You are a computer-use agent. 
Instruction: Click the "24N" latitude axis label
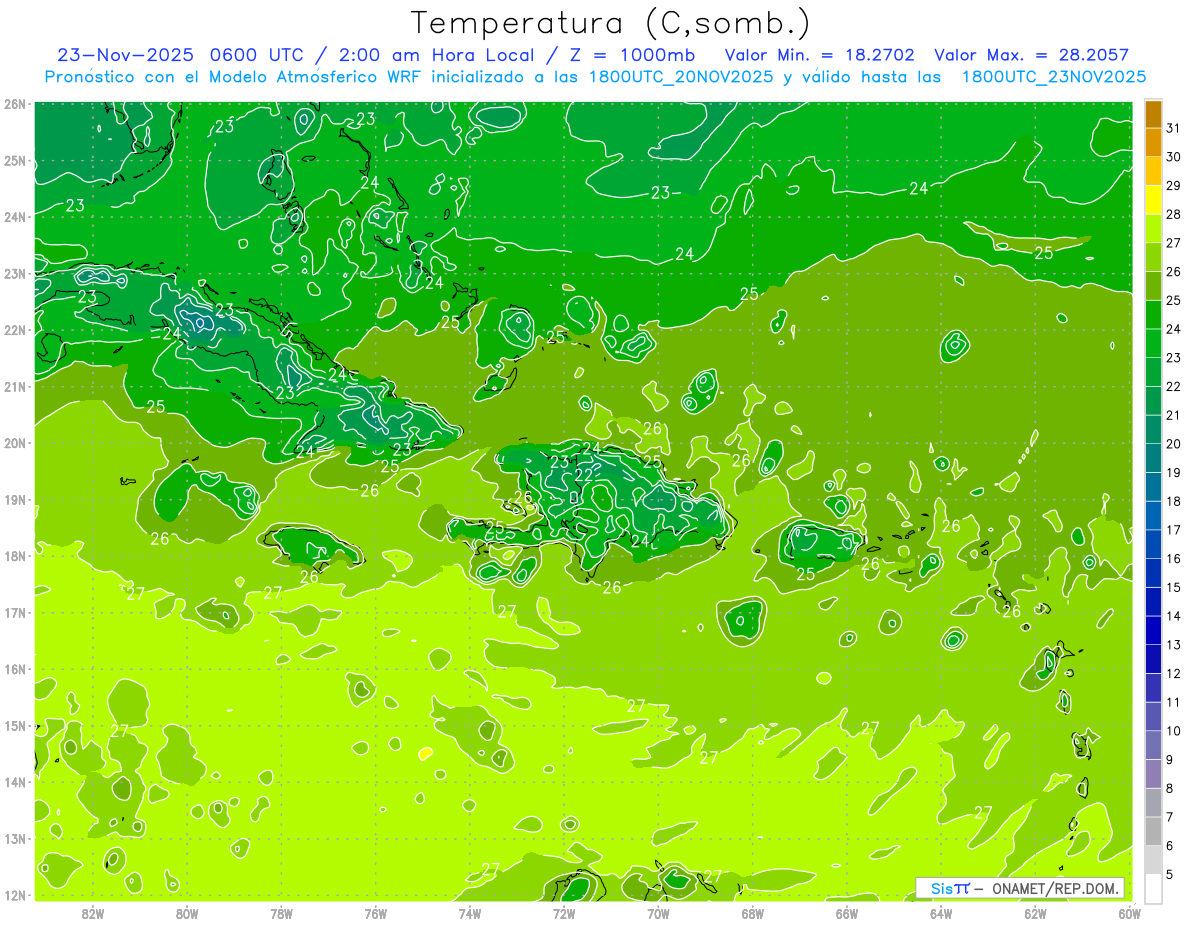[15, 217]
